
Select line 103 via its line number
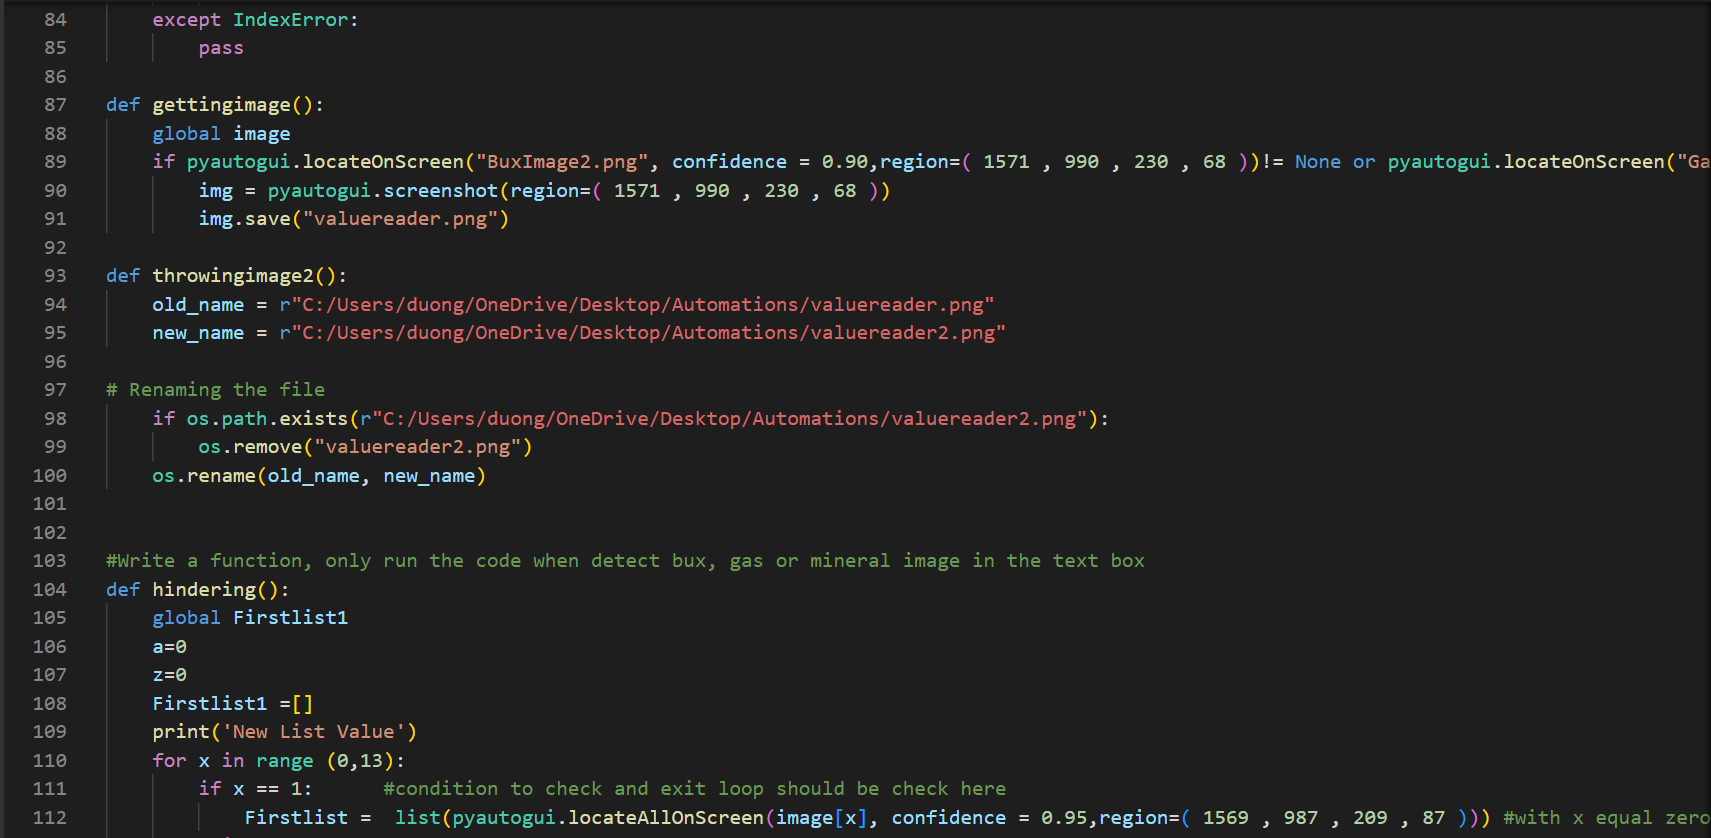[50, 561]
